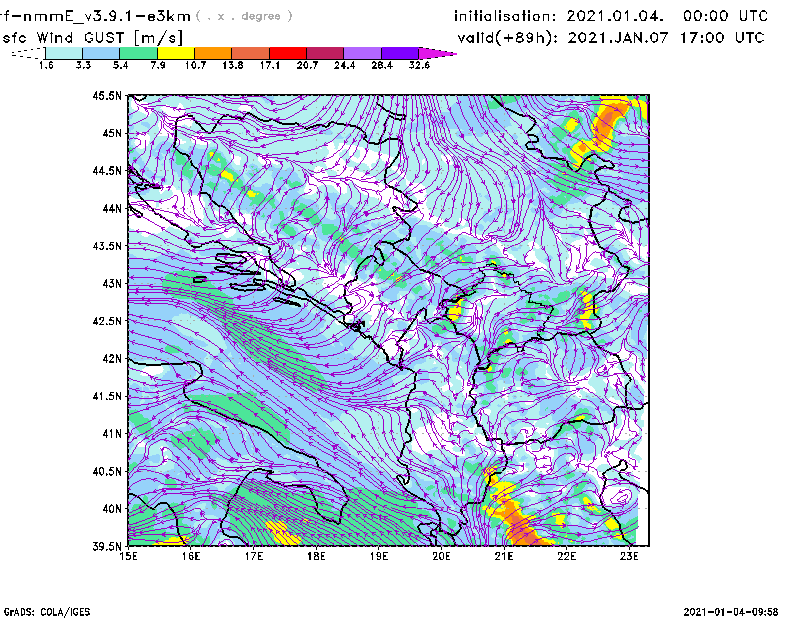The height and width of the screenshot is (618, 800).
Task: Click the 'valid(+89h):' label
Action: (x=508, y=38)
